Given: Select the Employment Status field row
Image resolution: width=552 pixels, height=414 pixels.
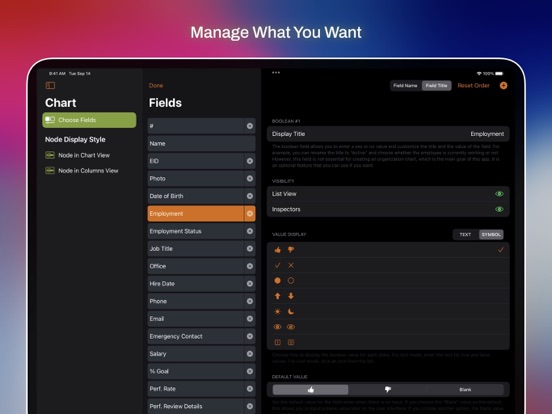Looking at the screenshot, I should click(x=195, y=231).
